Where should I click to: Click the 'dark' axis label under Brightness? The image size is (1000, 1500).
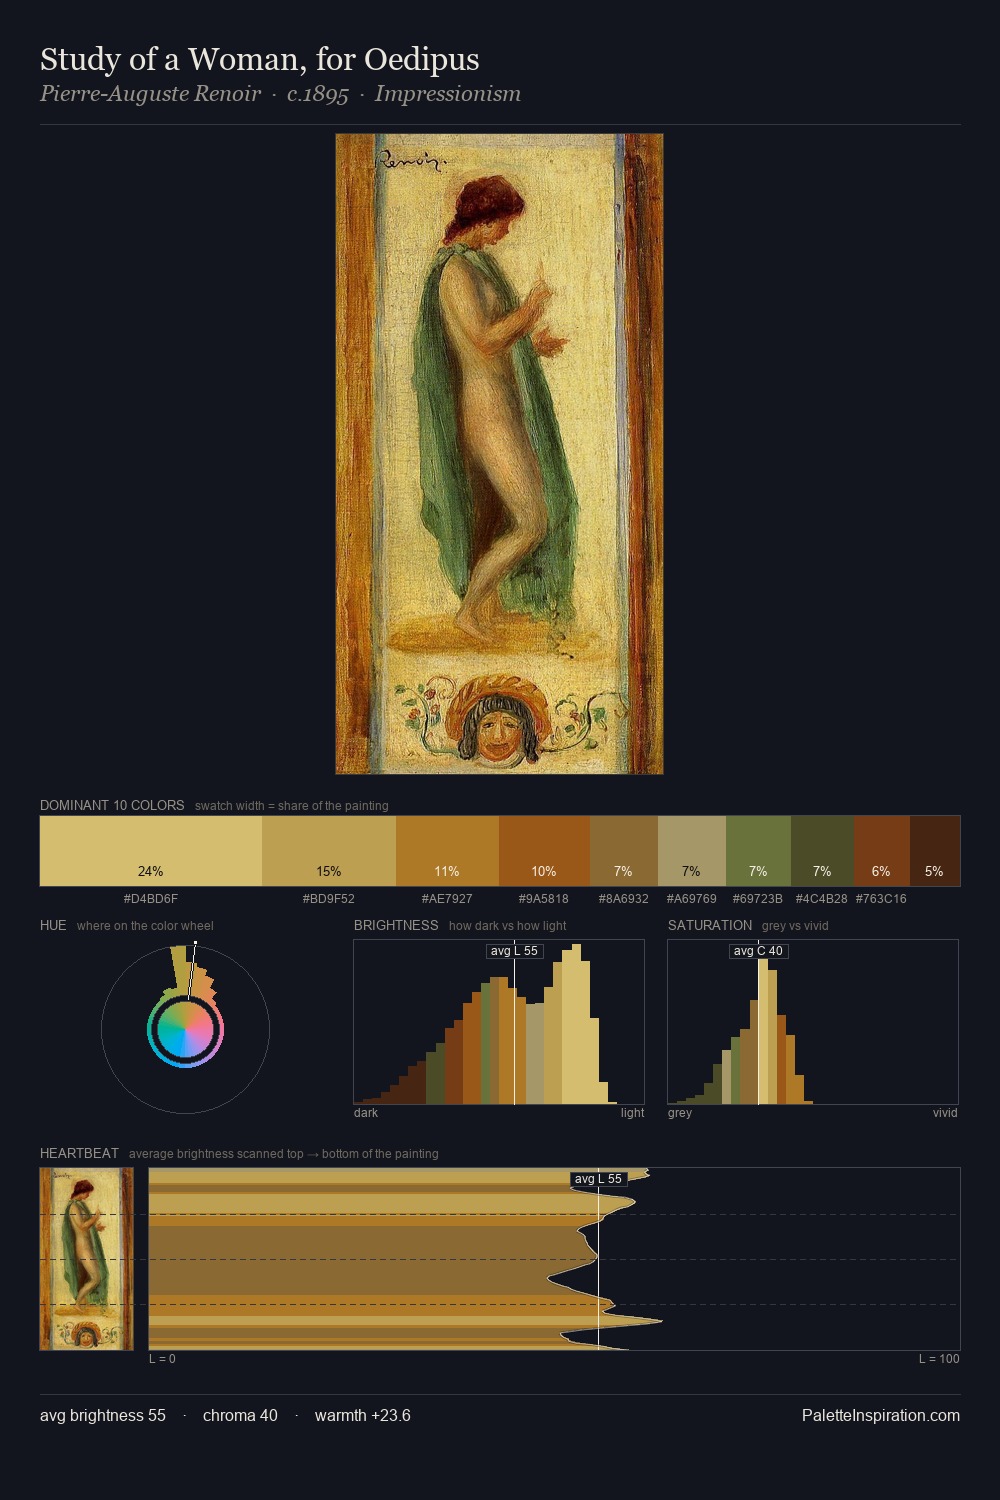tap(366, 1113)
